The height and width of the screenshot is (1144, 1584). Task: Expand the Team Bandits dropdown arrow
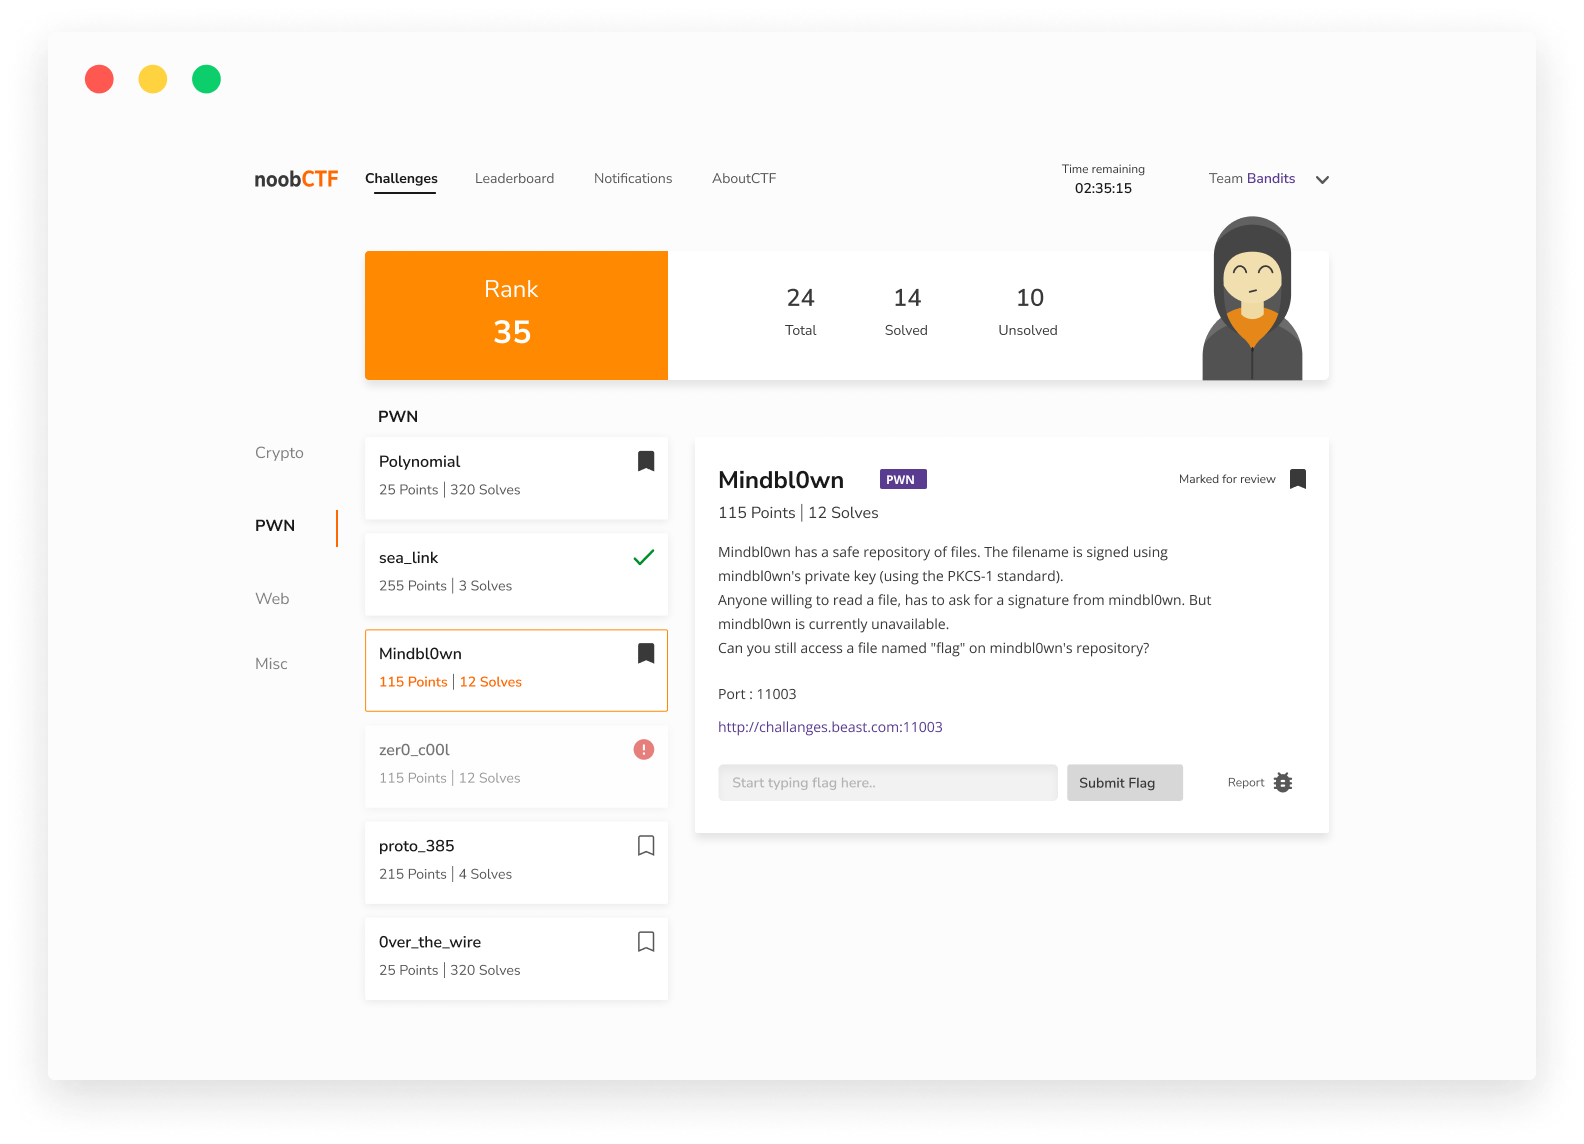click(x=1322, y=180)
